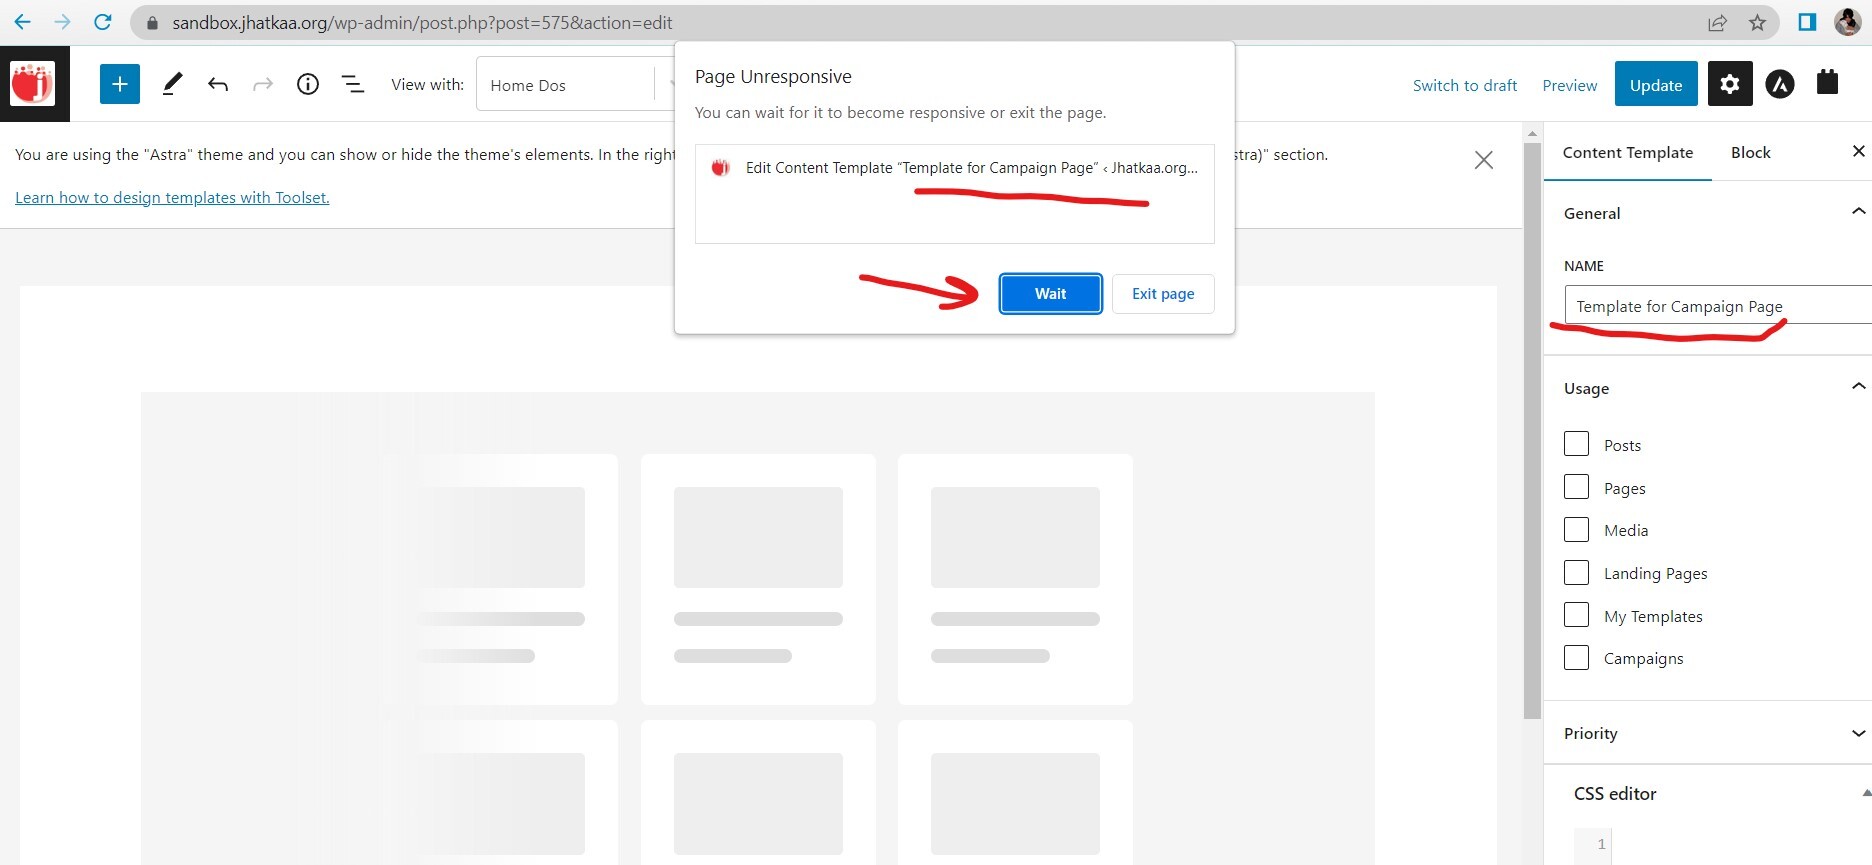Switch to the Block tab
Screen dimensions: 1872x865
pos(1750,152)
